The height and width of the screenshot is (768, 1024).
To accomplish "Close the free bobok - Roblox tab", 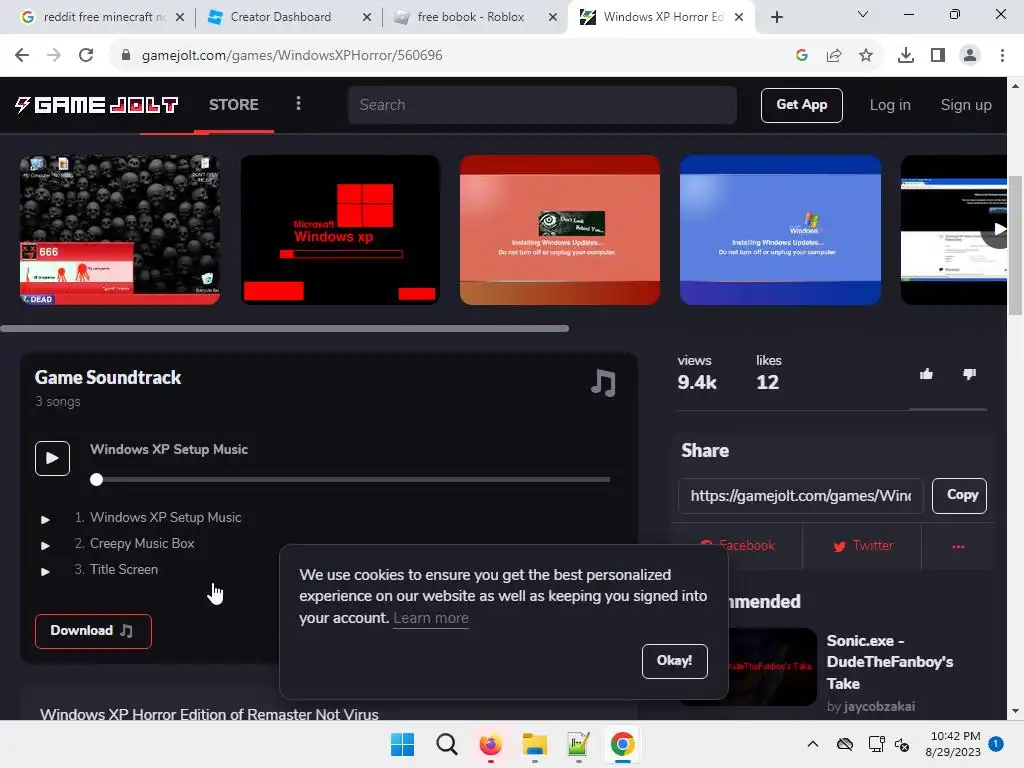I will [553, 17].
